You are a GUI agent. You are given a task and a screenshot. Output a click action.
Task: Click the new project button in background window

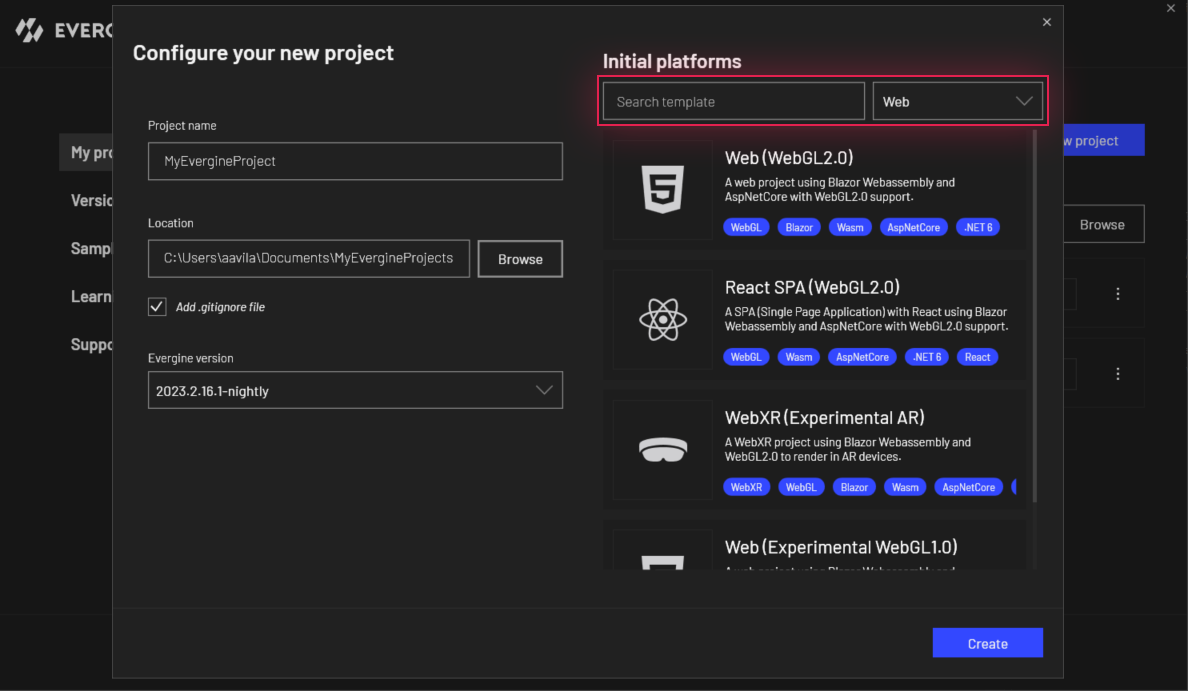pos(1104,140)
